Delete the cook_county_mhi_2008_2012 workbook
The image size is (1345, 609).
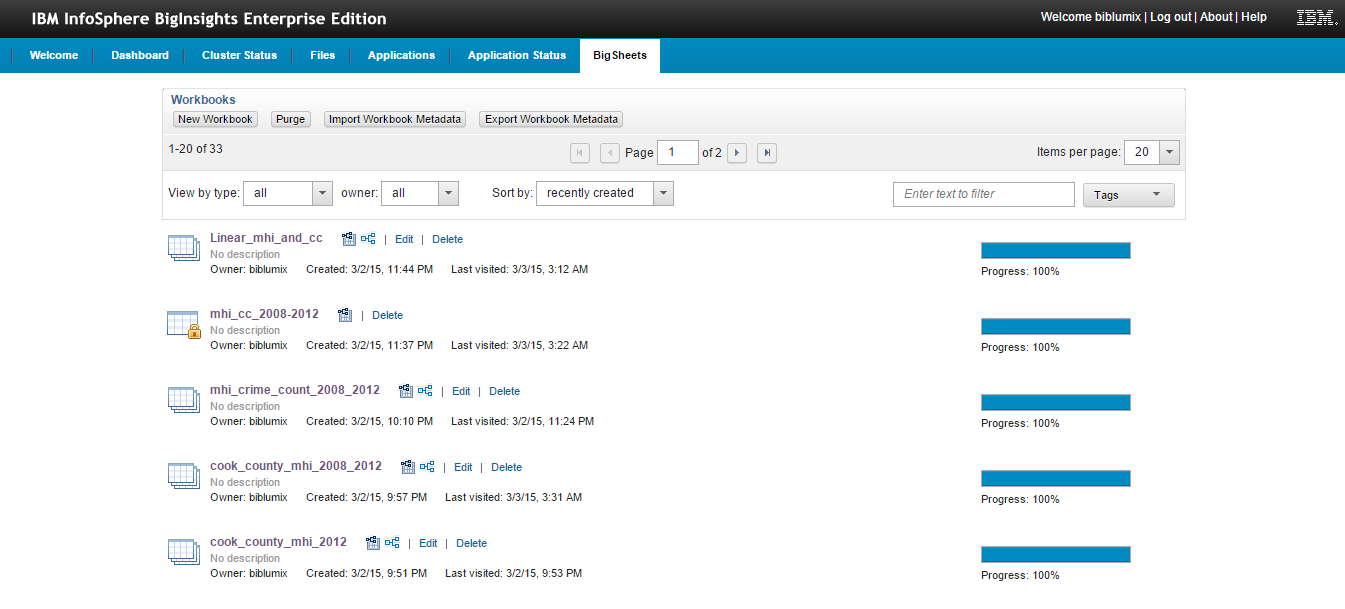point(506,467)
